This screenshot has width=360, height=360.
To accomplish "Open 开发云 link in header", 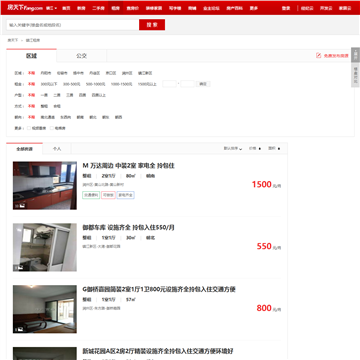I will point(326,8).
